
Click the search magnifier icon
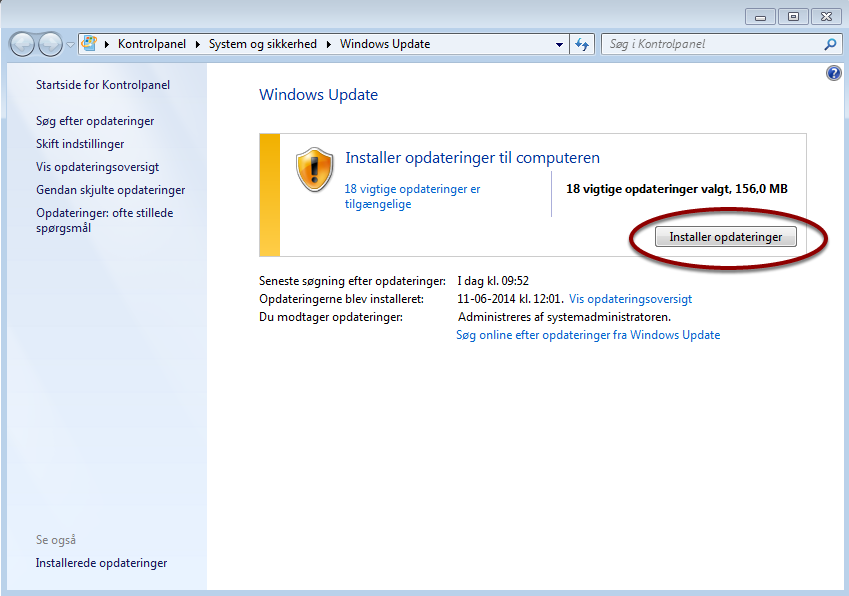[x=830, y=44]
